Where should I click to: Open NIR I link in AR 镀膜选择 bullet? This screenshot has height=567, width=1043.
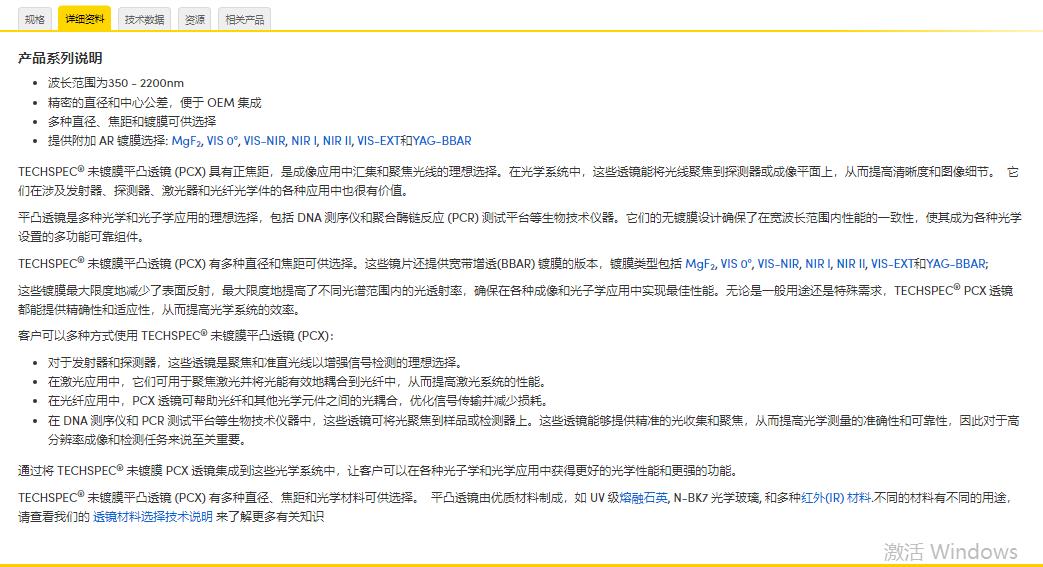coord(304,141)
